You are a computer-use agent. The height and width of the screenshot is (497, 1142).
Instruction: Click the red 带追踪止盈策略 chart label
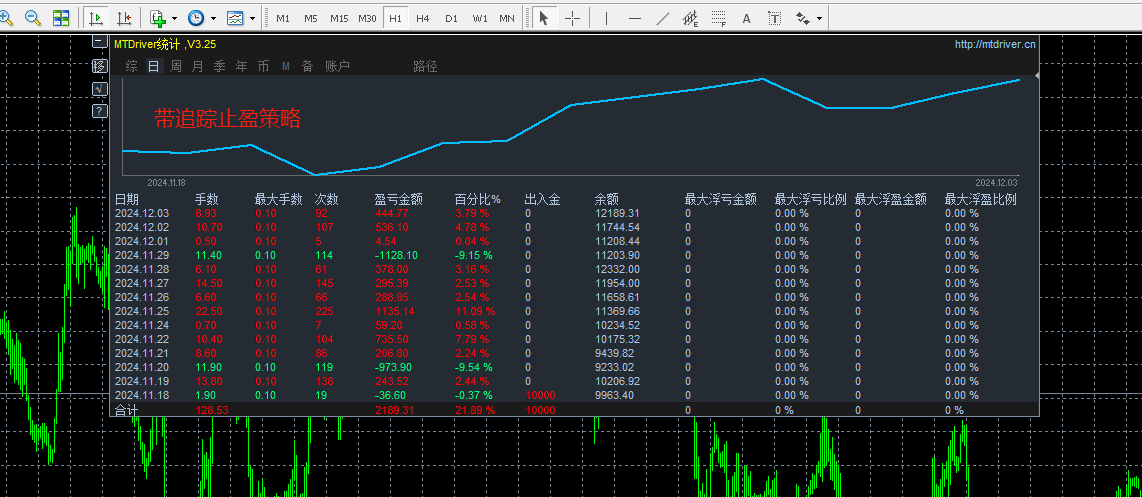pos(227,119)
